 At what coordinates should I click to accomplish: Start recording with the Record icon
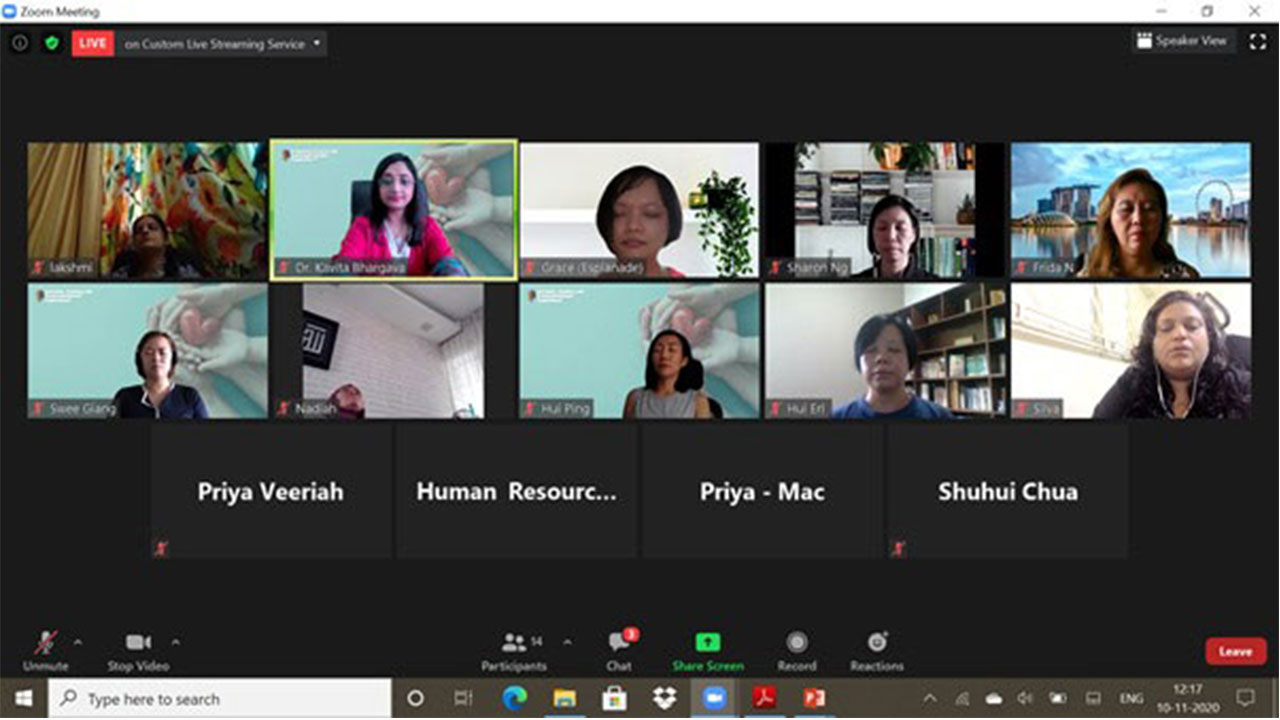pos(796,643)
